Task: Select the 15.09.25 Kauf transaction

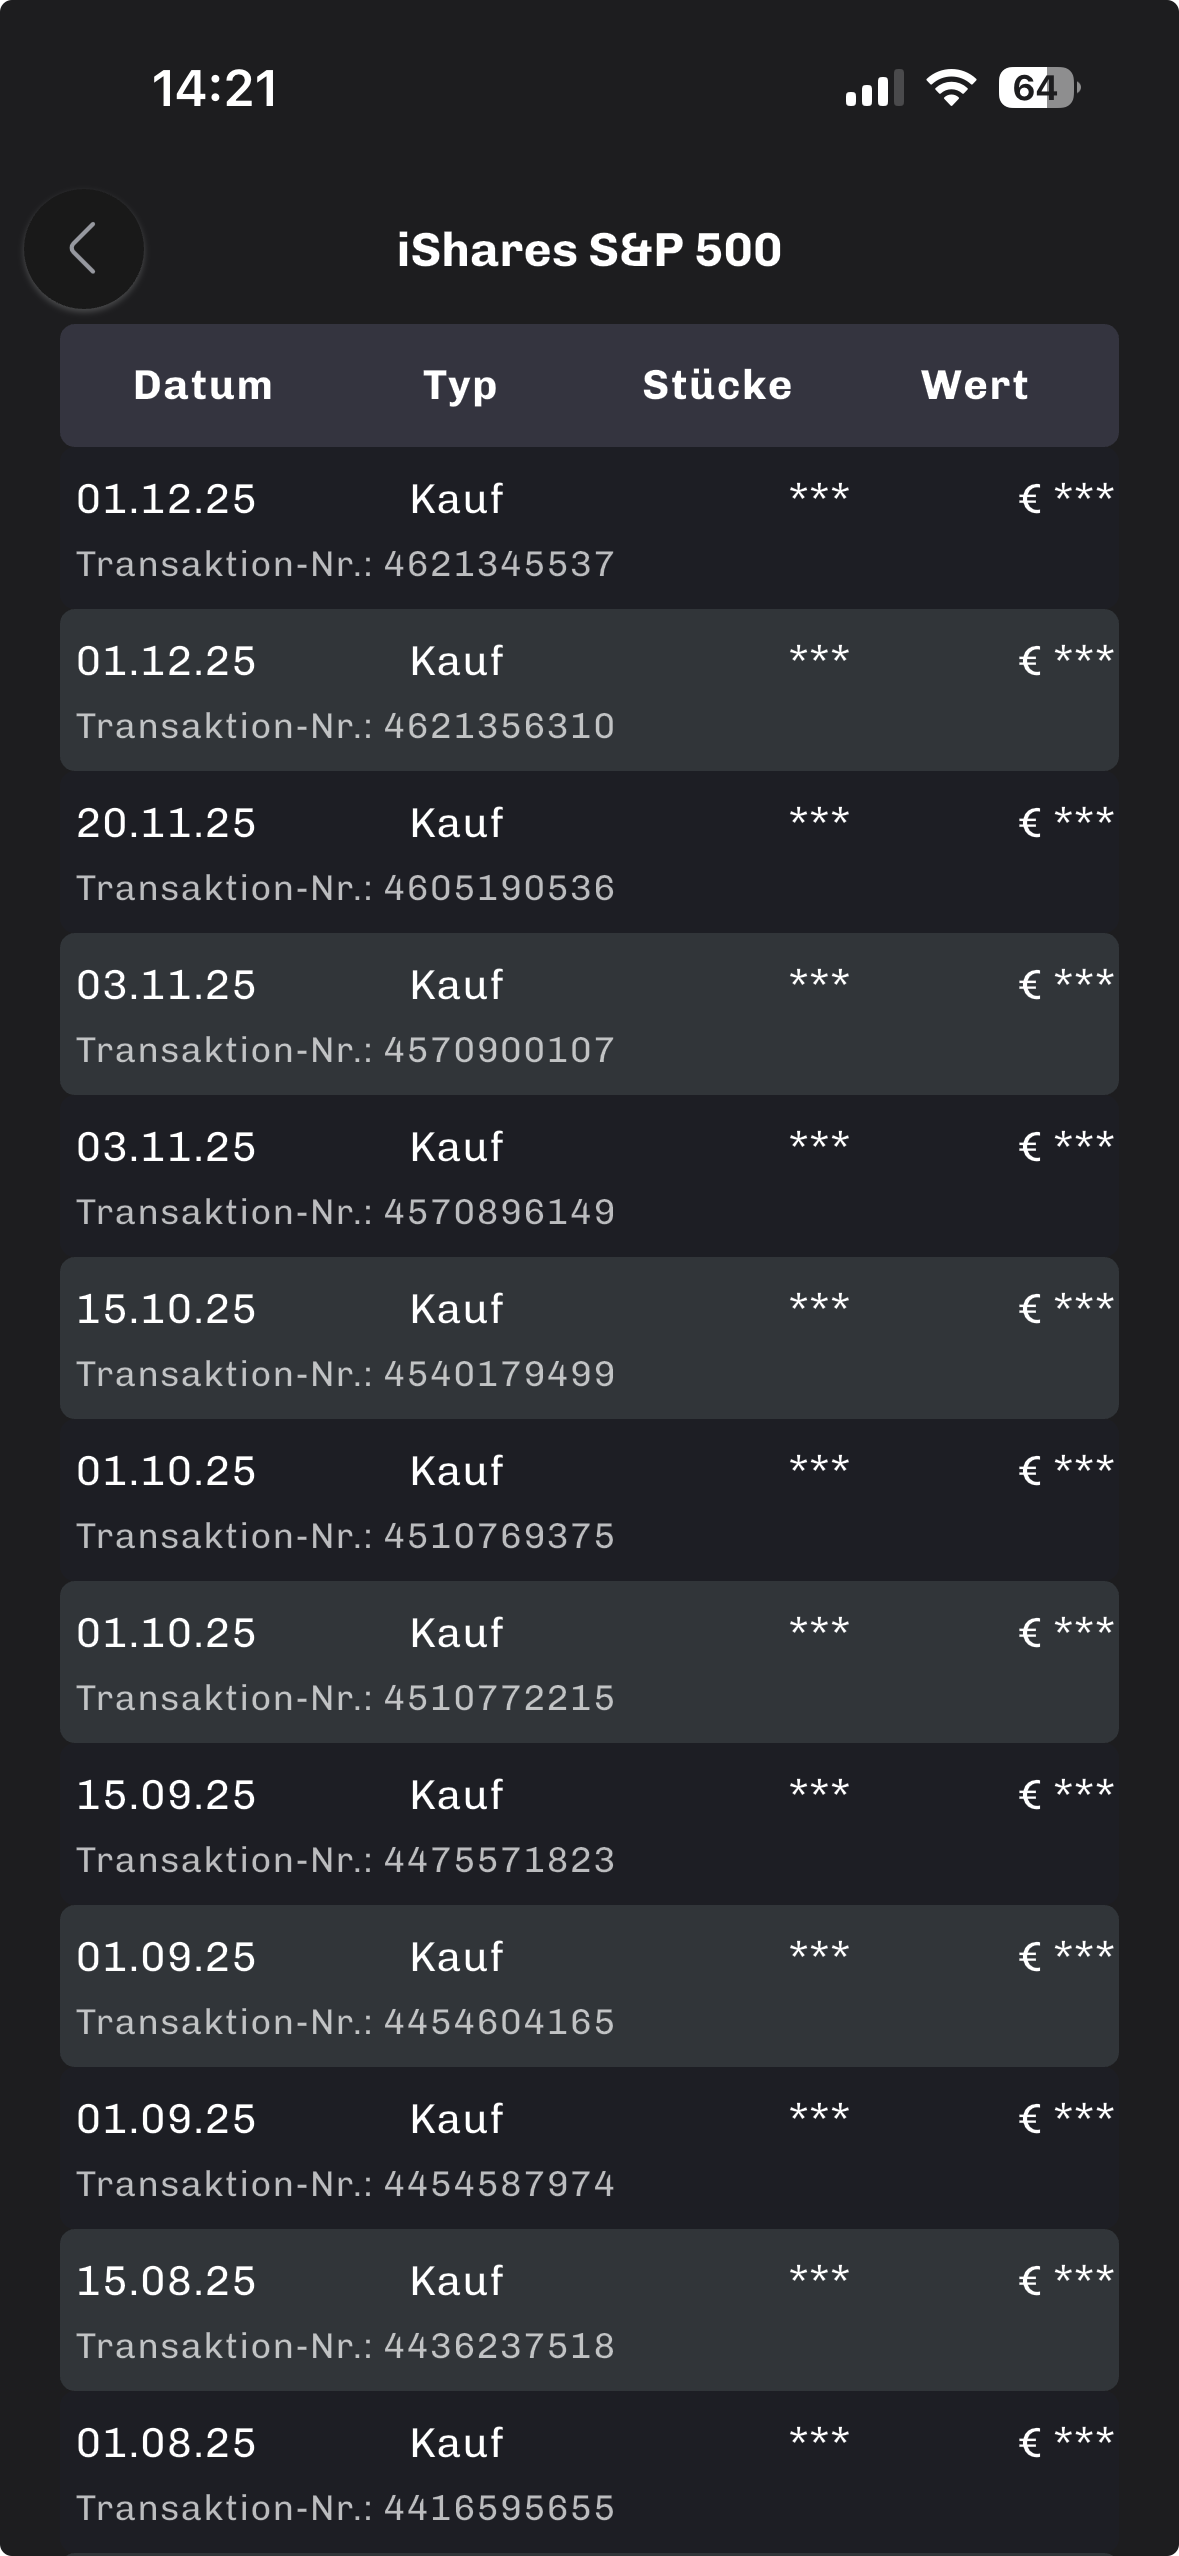Action: tap(589, 1825)
